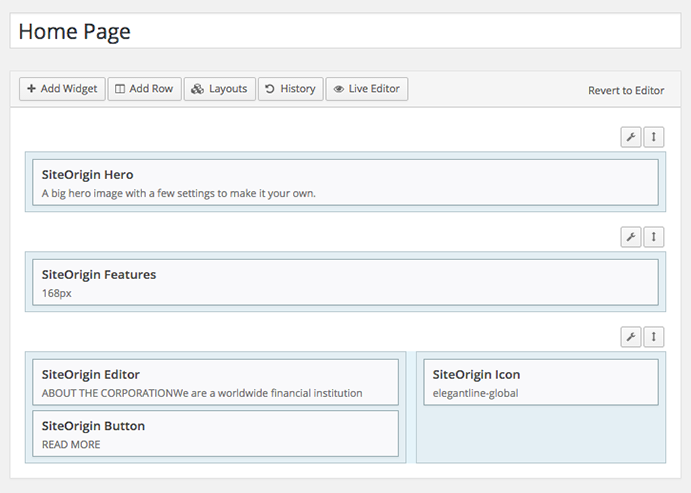
Task: Click move handle above SiteOrigin Features row
Action: (654, 237)
